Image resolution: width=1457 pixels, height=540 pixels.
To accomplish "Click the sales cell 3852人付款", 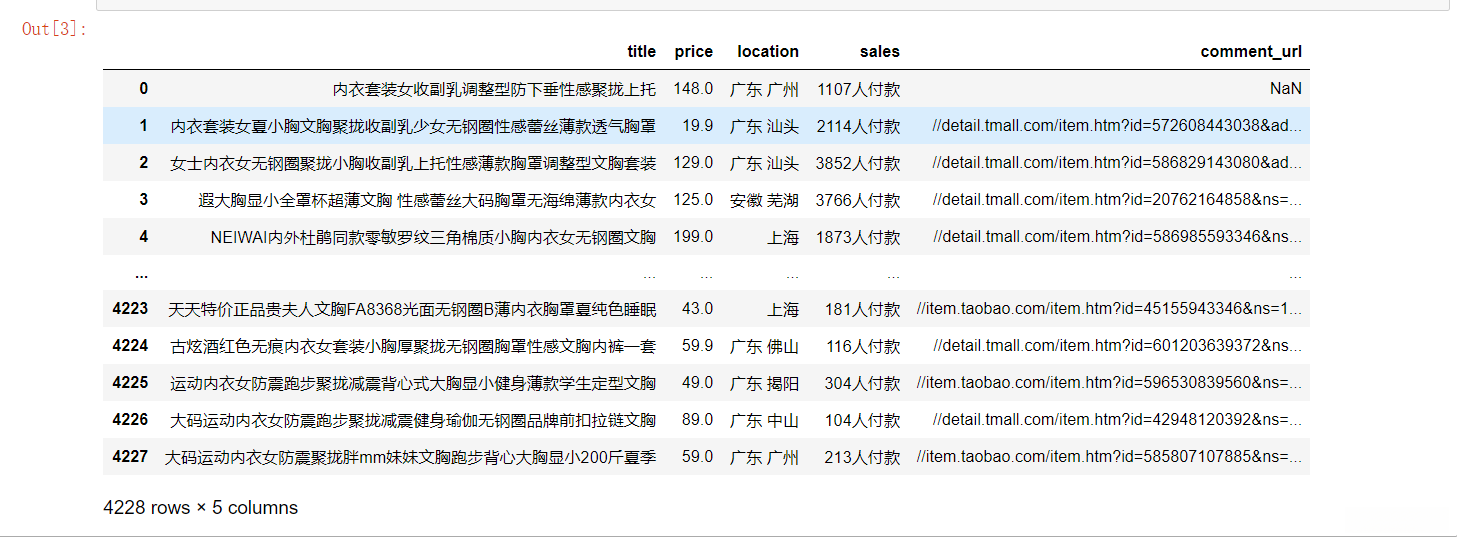I will click(x=857, y=163).
